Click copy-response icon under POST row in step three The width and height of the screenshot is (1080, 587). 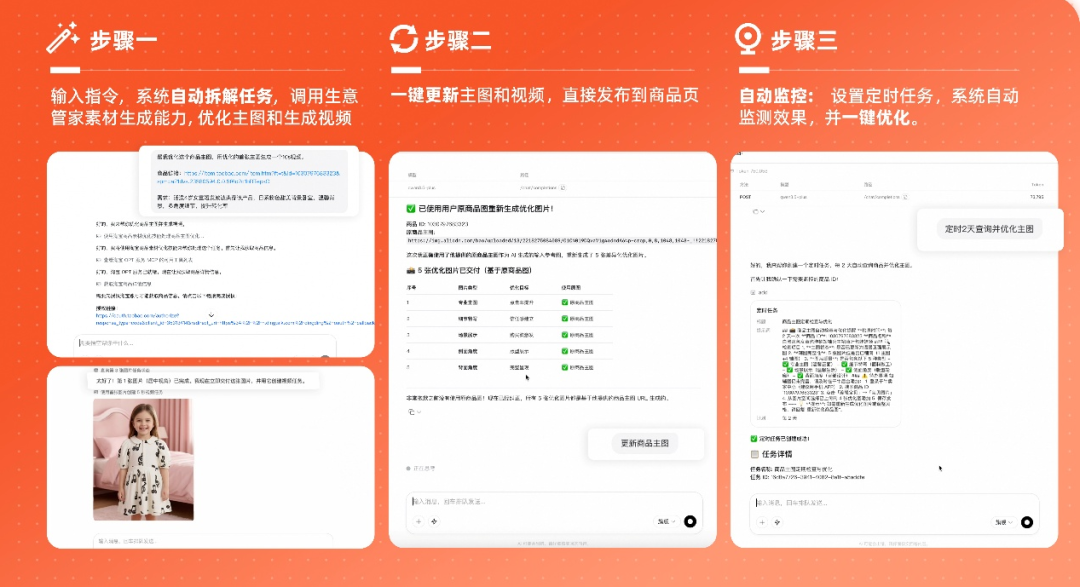pos(756,212)
